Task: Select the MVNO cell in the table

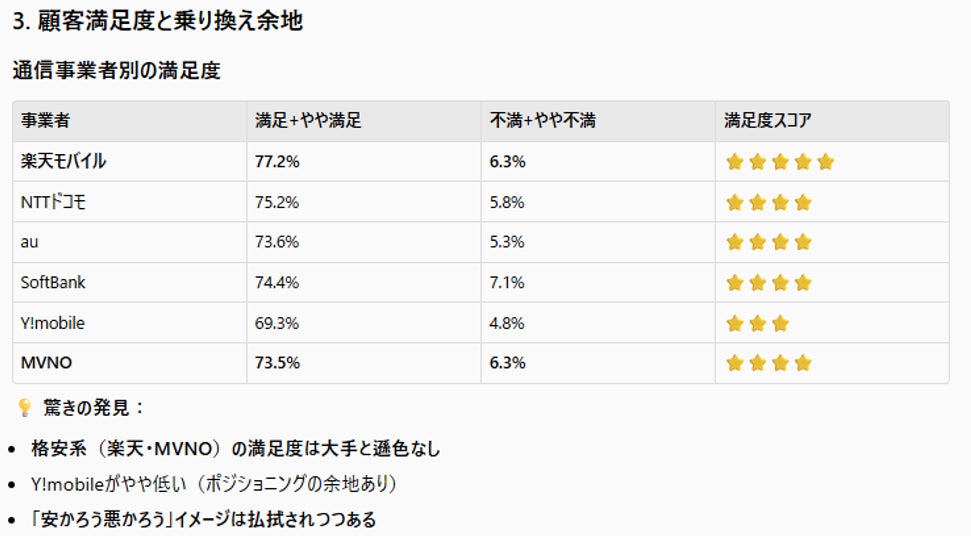Action: coord(47,363)
